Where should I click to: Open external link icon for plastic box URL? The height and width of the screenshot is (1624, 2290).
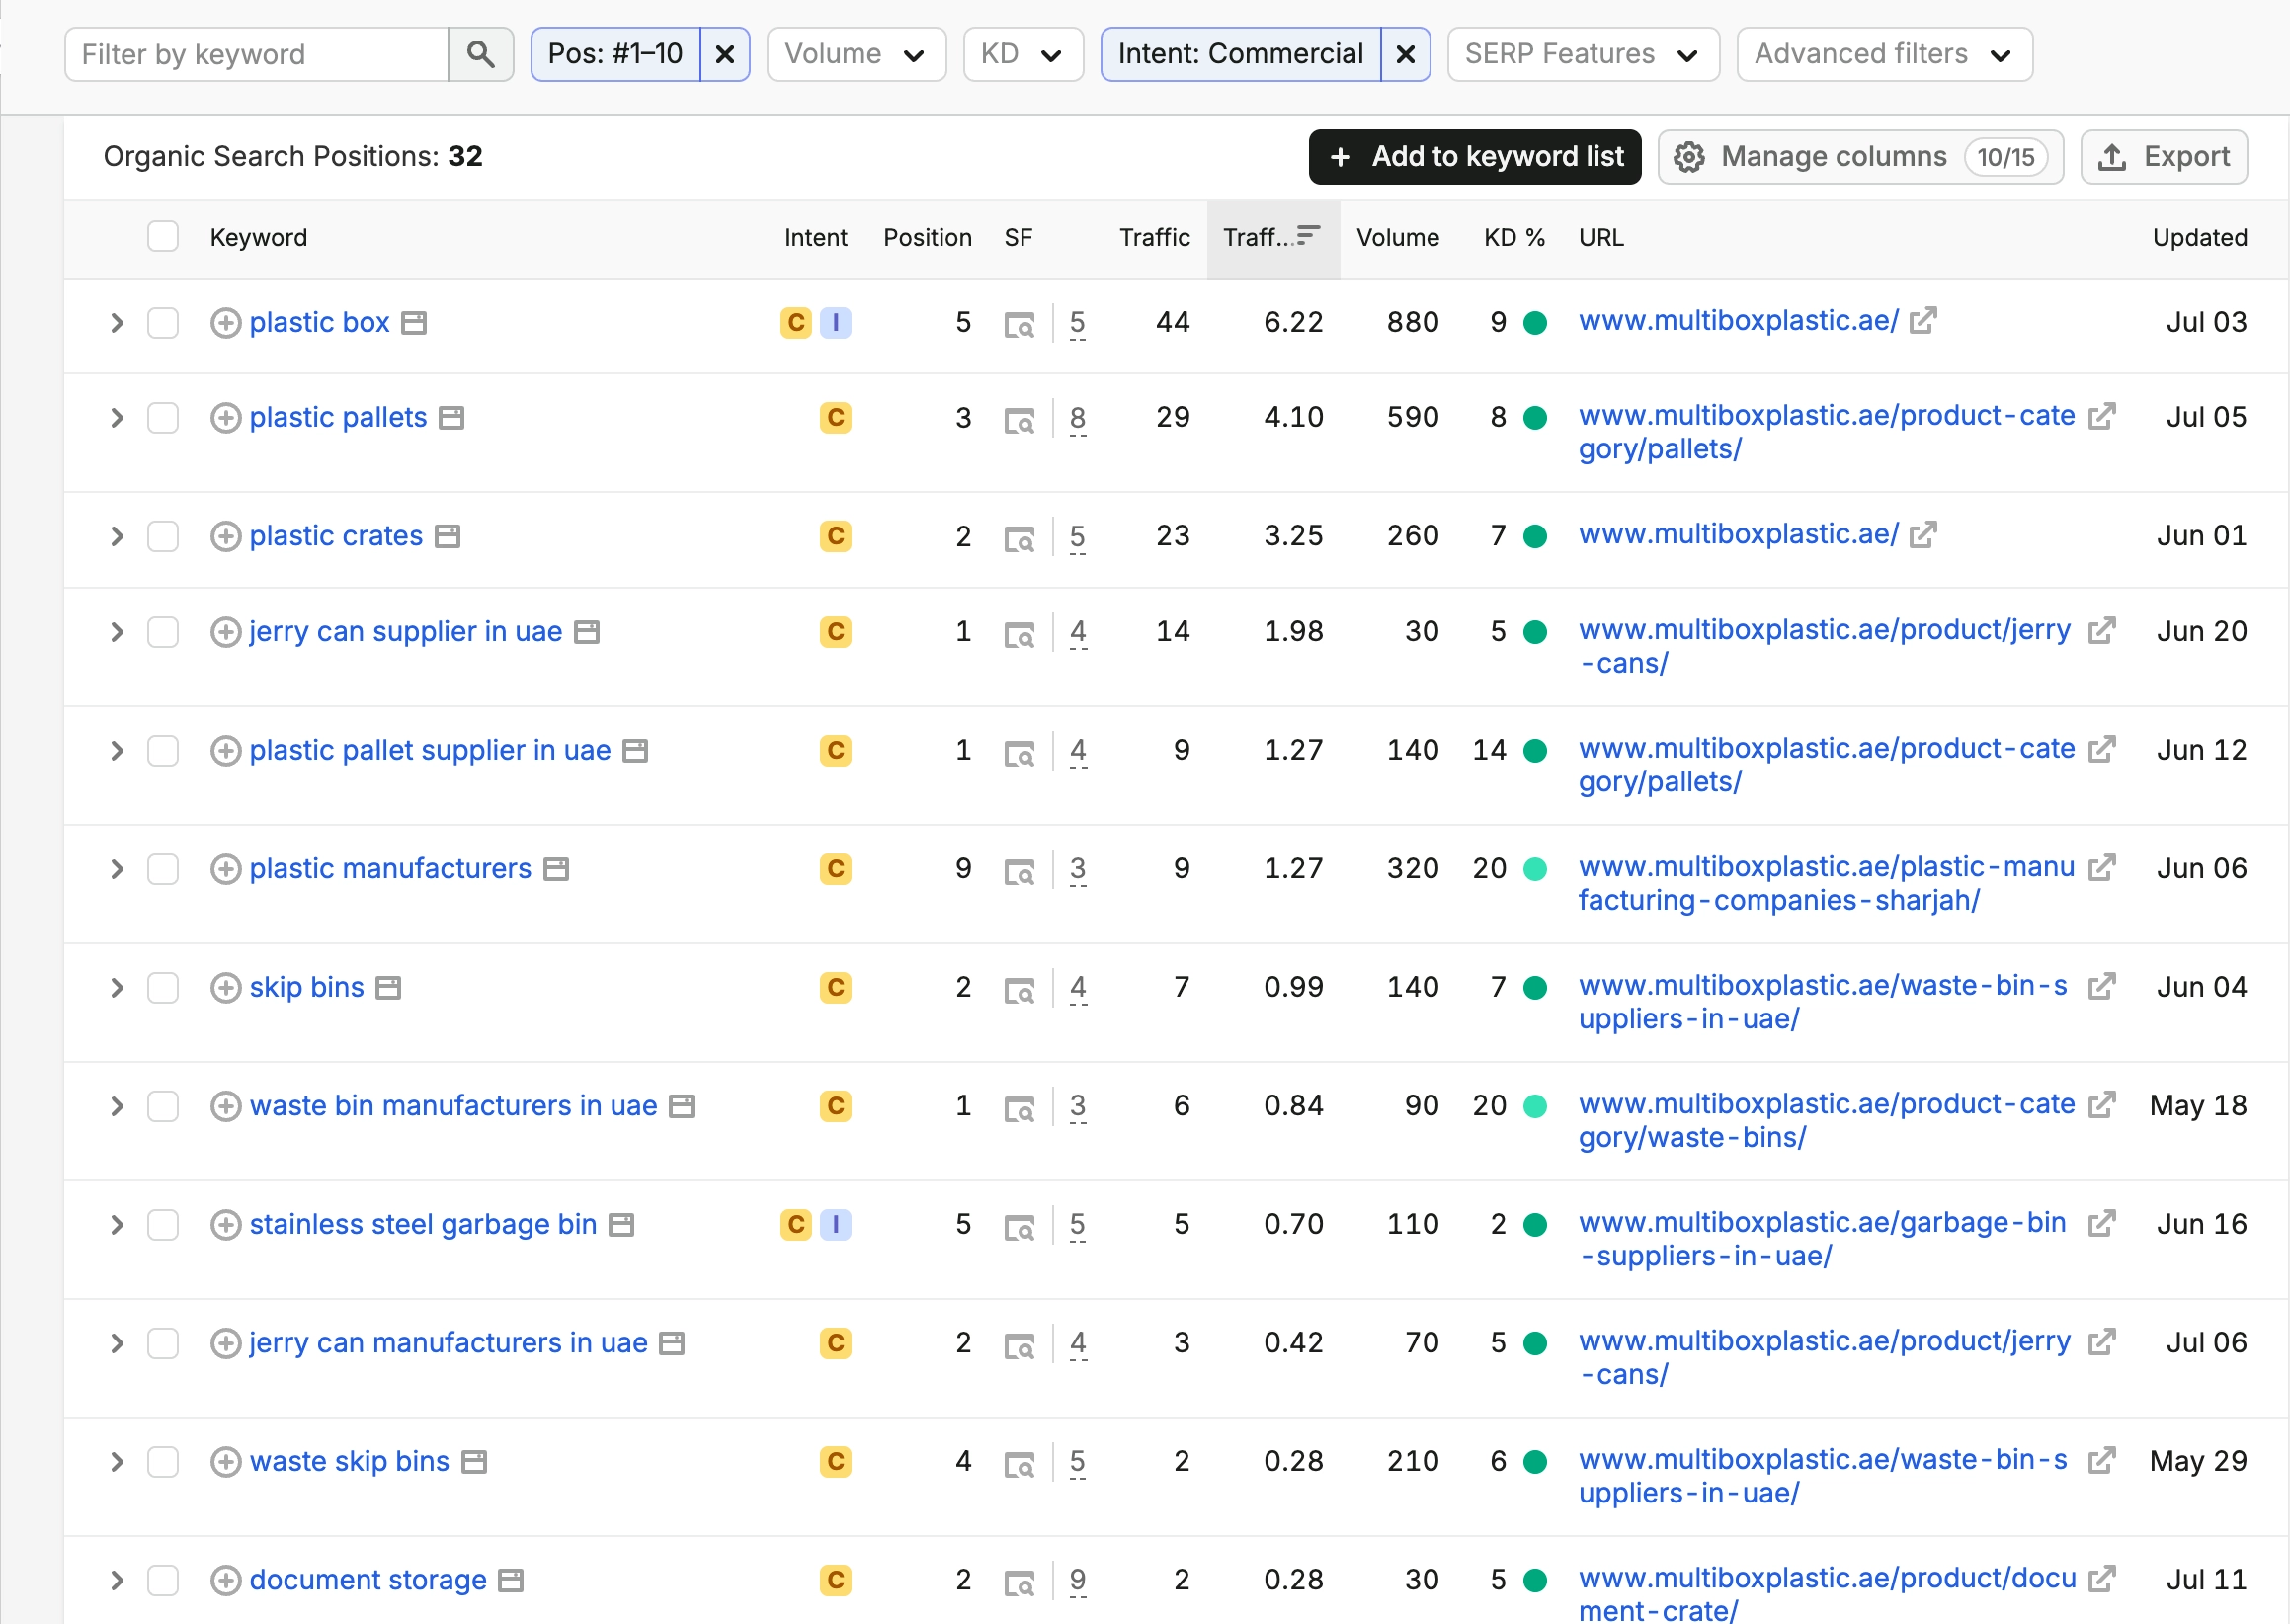(1923, 321)
